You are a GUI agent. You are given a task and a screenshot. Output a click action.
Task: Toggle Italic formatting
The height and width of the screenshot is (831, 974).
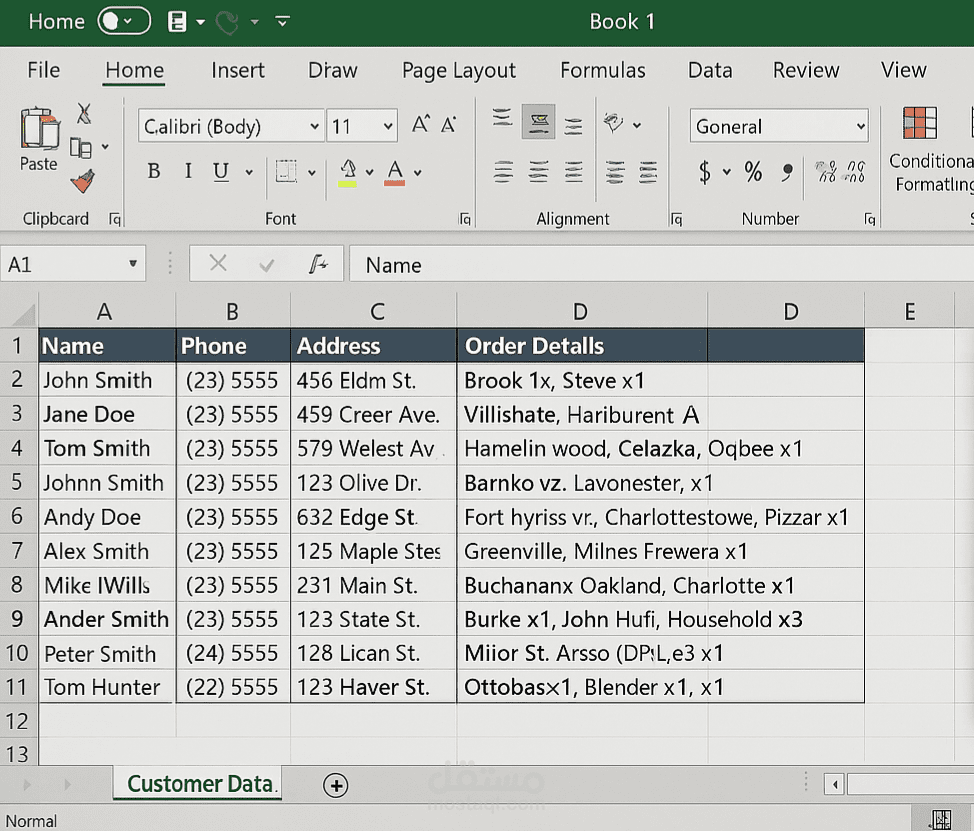pyautogui.click(x=188, y=171)
